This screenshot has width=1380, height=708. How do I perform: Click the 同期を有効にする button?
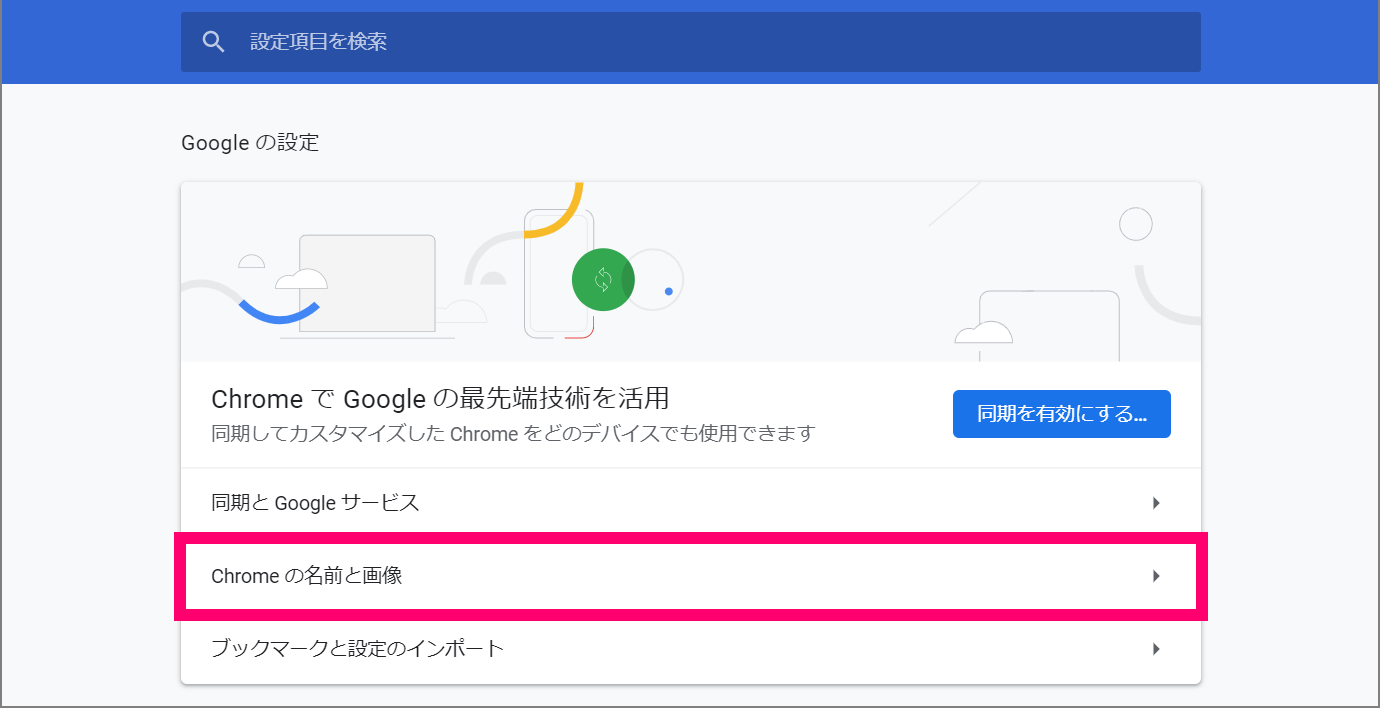coord(1061,413)
